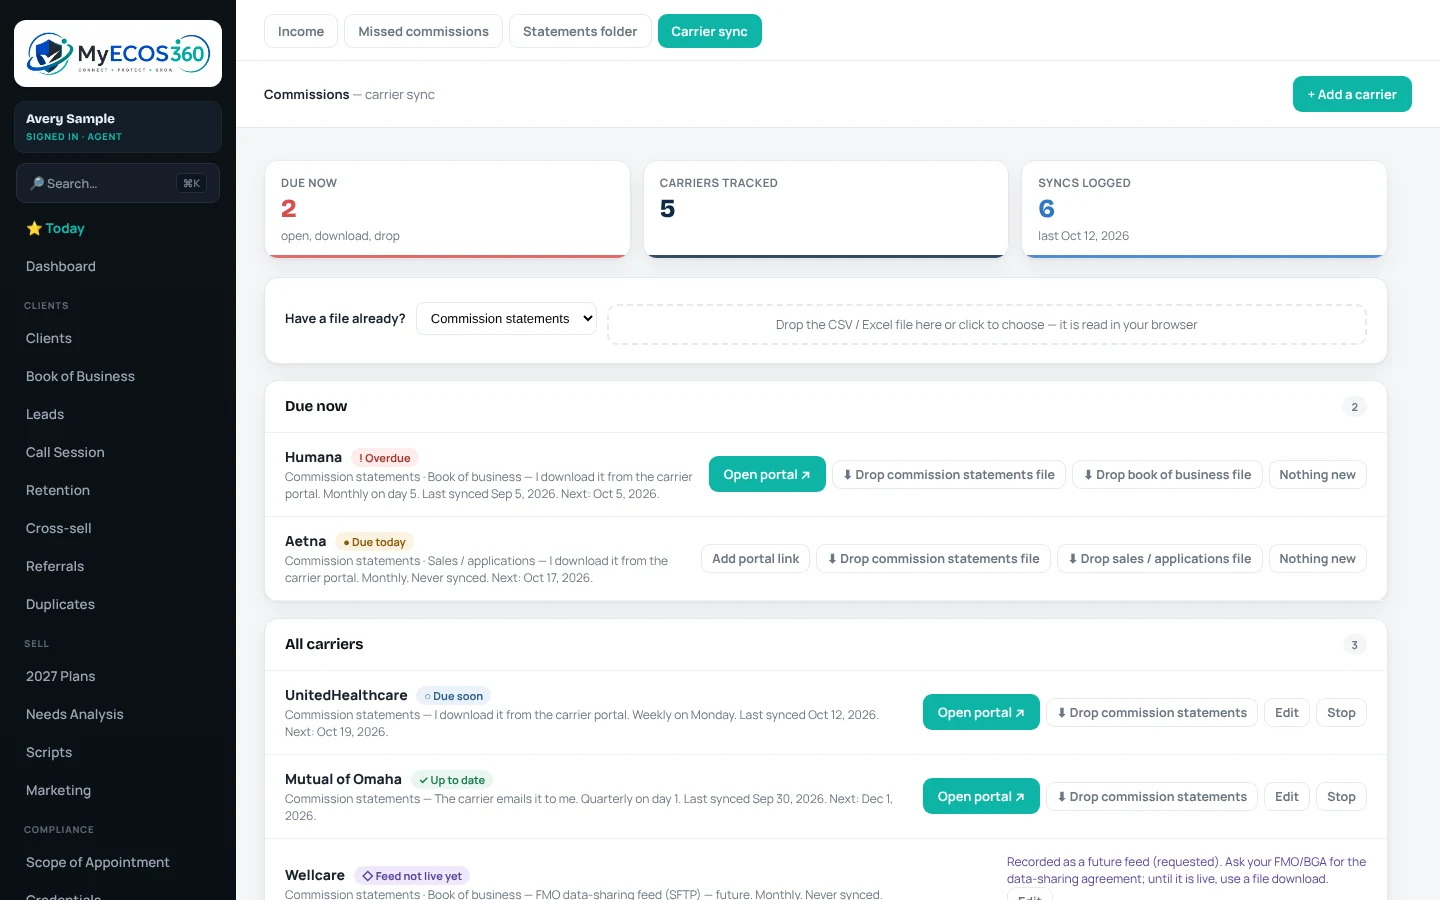The image size is (1440, 900).
Task: Click the MyECOS360 logo
Action: [x=118, y=54]
